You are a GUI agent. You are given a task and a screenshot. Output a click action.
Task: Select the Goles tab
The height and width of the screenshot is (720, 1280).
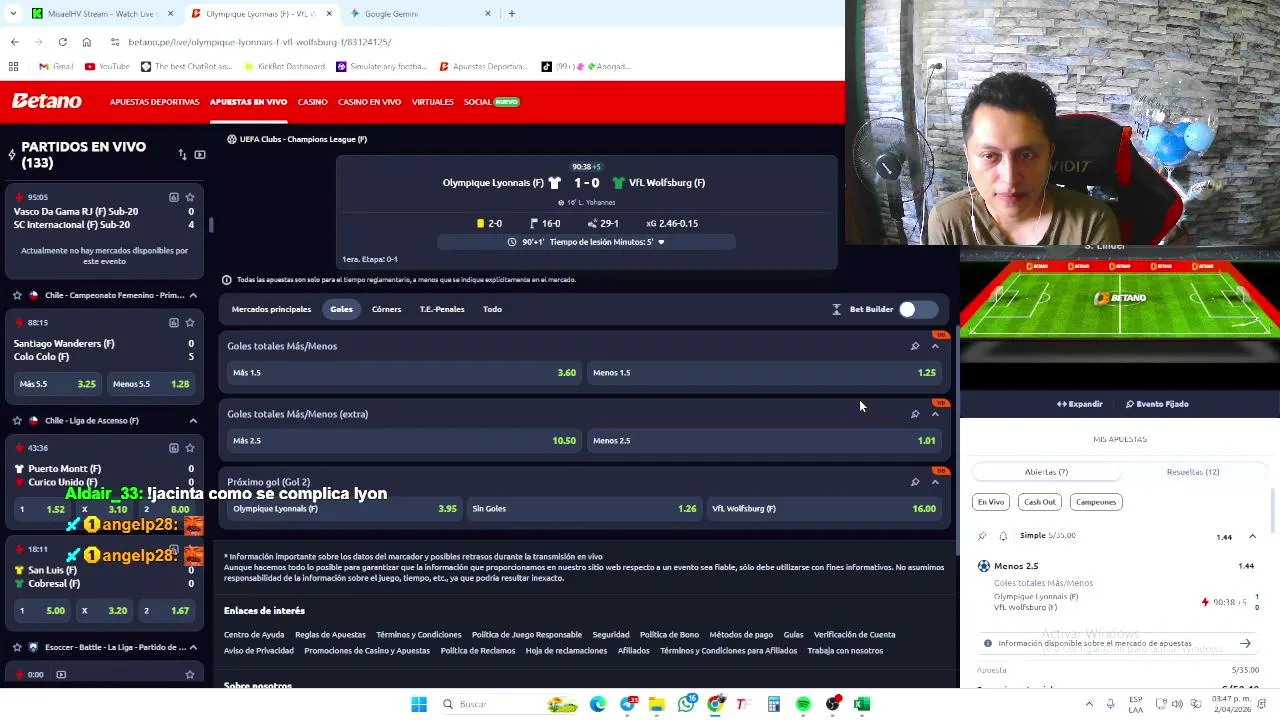coord(341,309)
